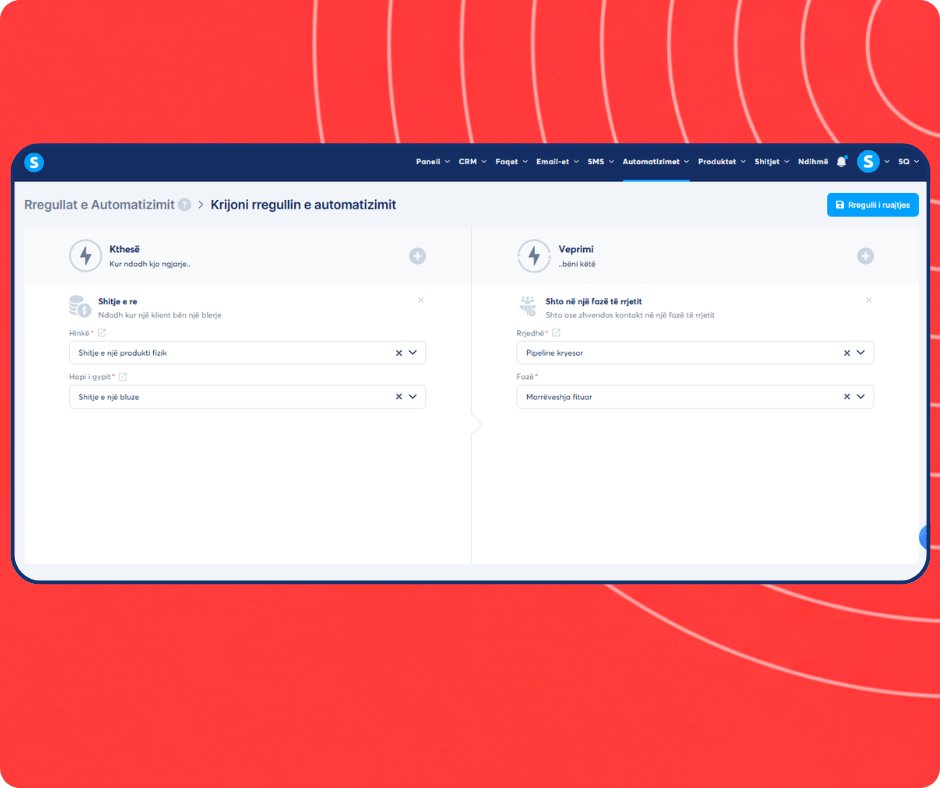This screenshot has width=940, height=788.
Task: Open the Automatizimet menu
Action: click(656, 162)
